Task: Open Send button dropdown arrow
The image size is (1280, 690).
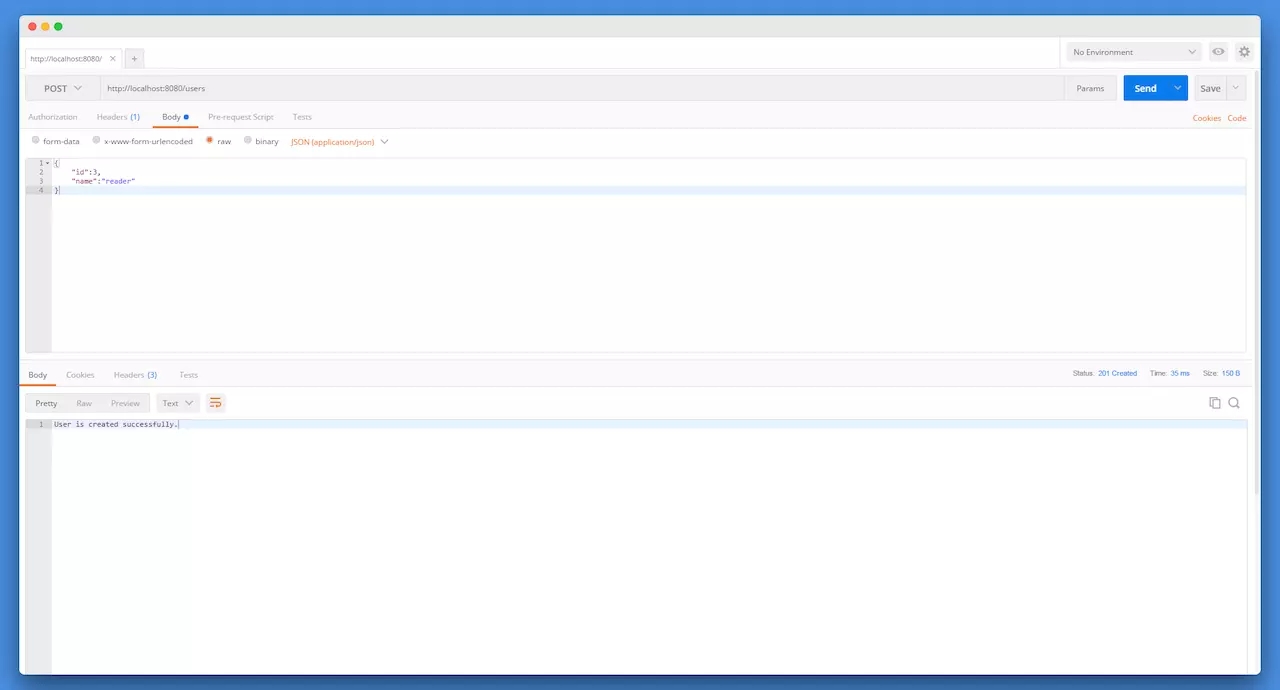Action: pyautogui.click(x=1178, y=88)
